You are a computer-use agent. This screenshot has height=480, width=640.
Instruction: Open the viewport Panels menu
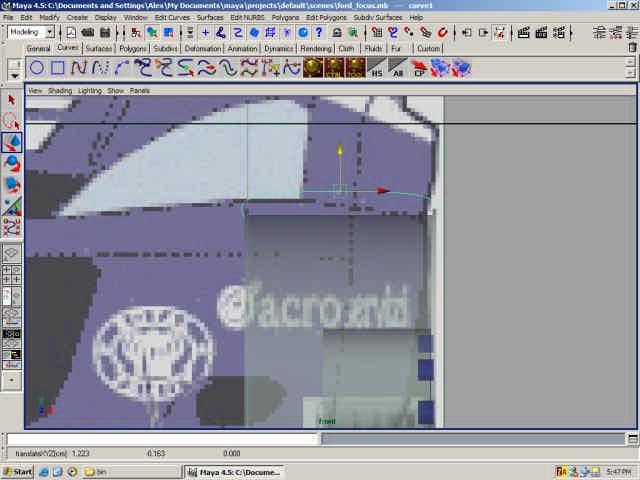coord(139,90)
